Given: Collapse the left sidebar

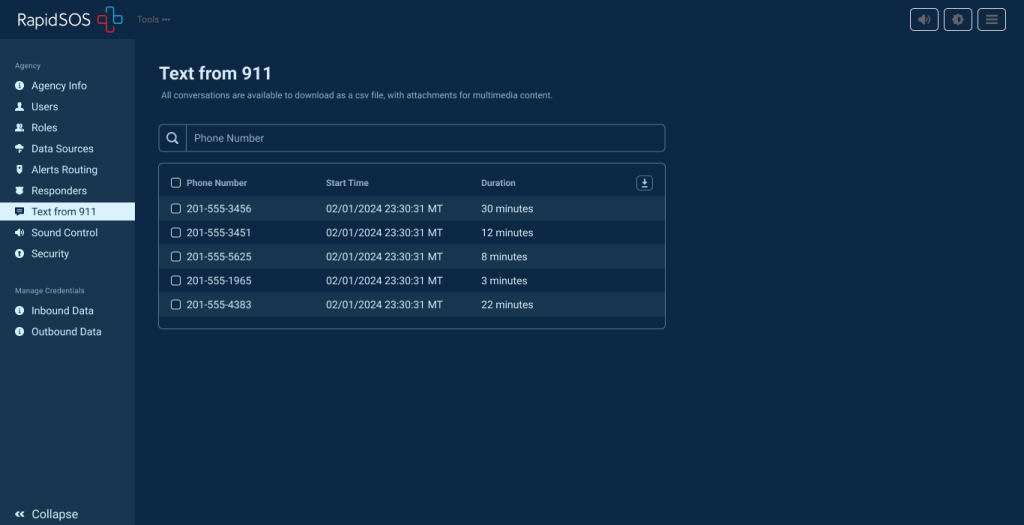Looking at the screenshot, I should point(46,514).
